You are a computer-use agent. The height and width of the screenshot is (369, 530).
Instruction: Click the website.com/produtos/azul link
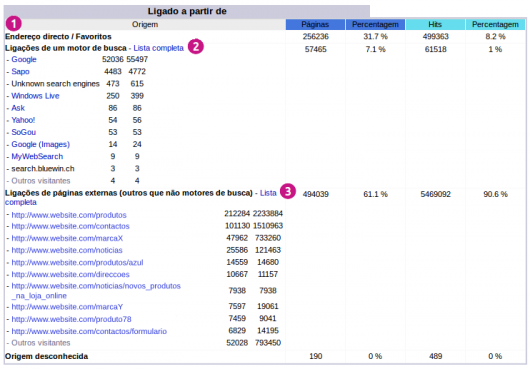(x=77, y=263)
